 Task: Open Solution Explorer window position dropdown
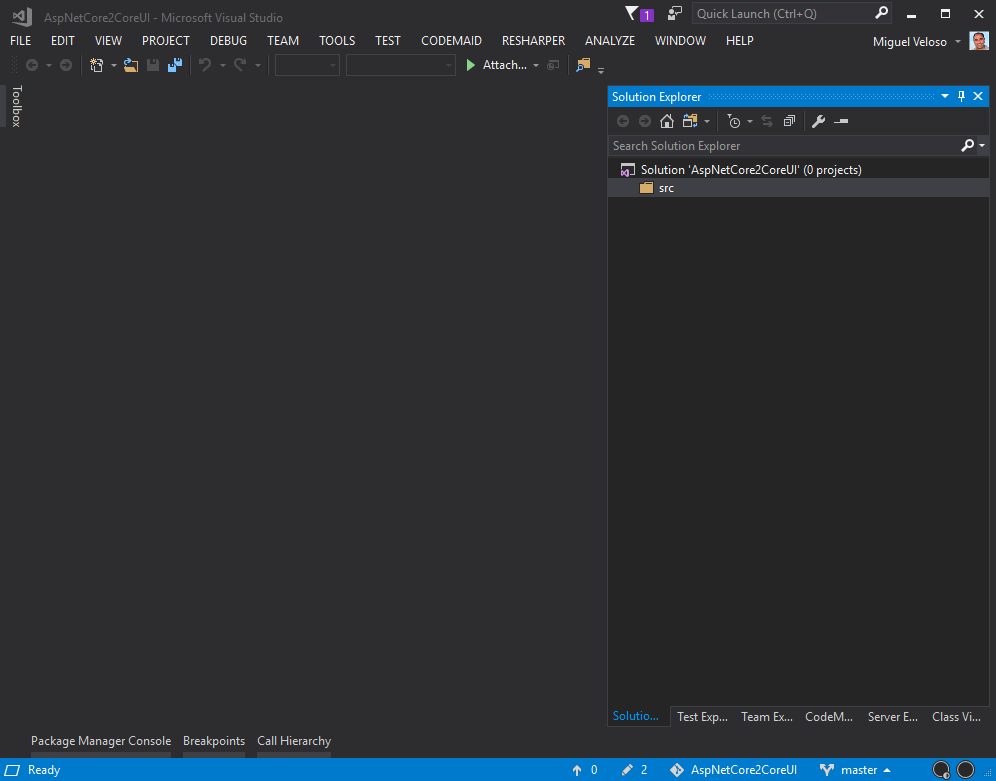click(945, 96)
